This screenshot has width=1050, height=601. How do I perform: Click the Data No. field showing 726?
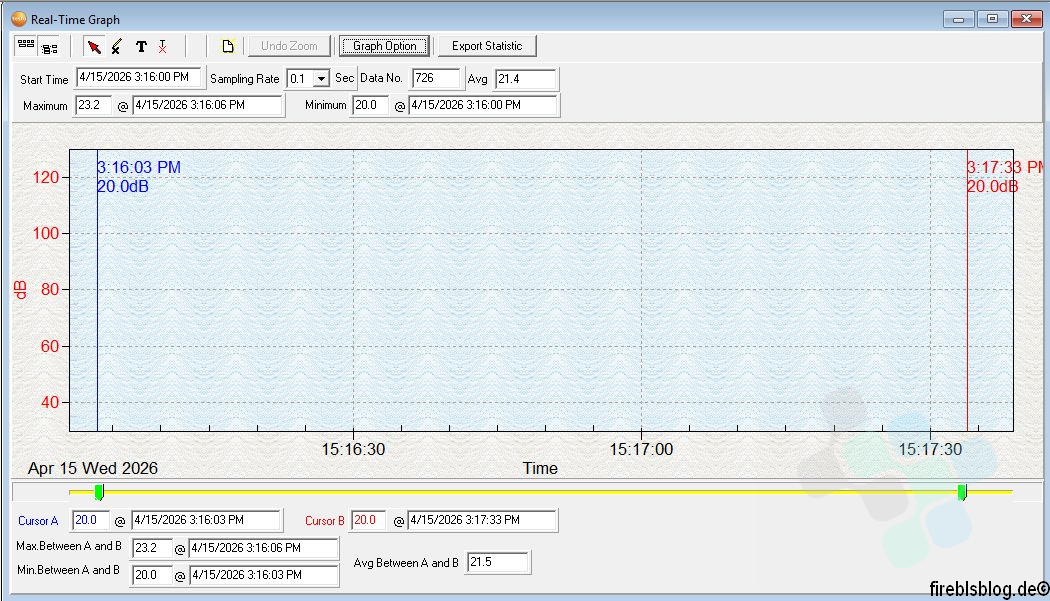pos(436,78)
